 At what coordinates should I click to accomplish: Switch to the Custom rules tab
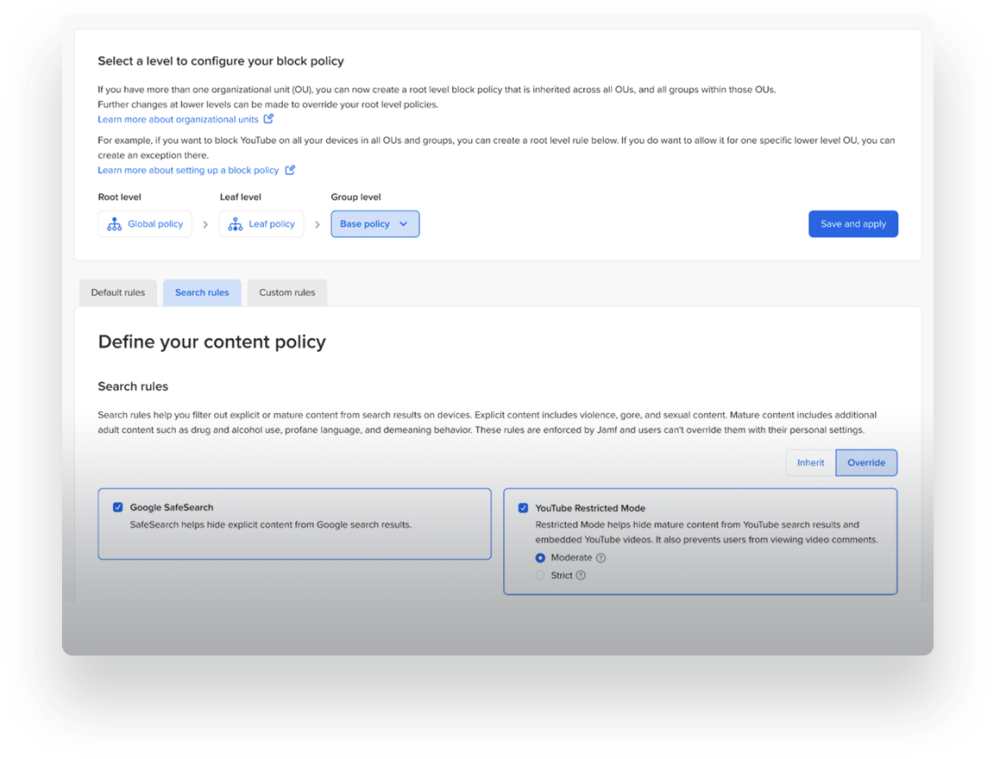click(x=287, y=293)
